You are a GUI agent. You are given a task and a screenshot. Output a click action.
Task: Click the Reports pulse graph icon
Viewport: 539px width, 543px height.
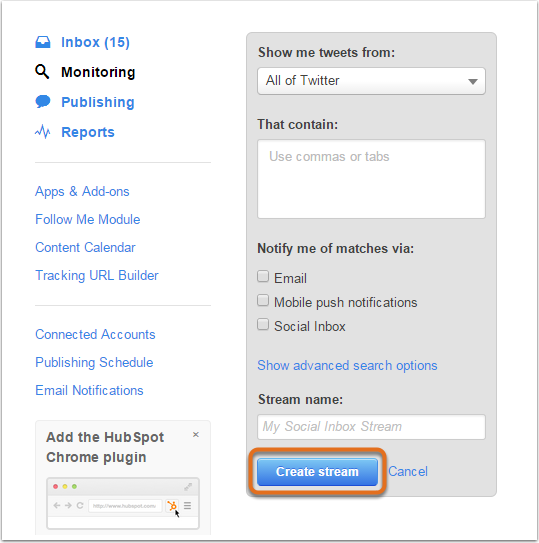pos(43,132)
